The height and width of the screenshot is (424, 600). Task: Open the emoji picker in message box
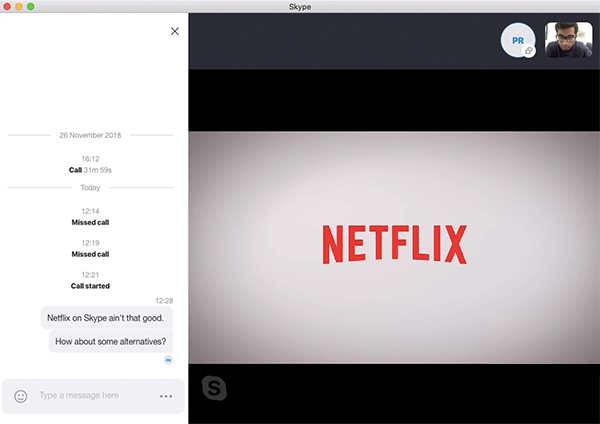(20, 396)
